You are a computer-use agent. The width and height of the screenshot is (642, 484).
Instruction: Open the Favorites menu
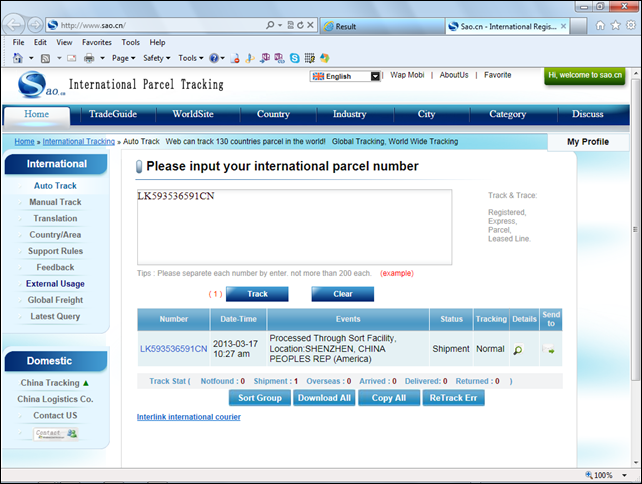pos(97,42)
